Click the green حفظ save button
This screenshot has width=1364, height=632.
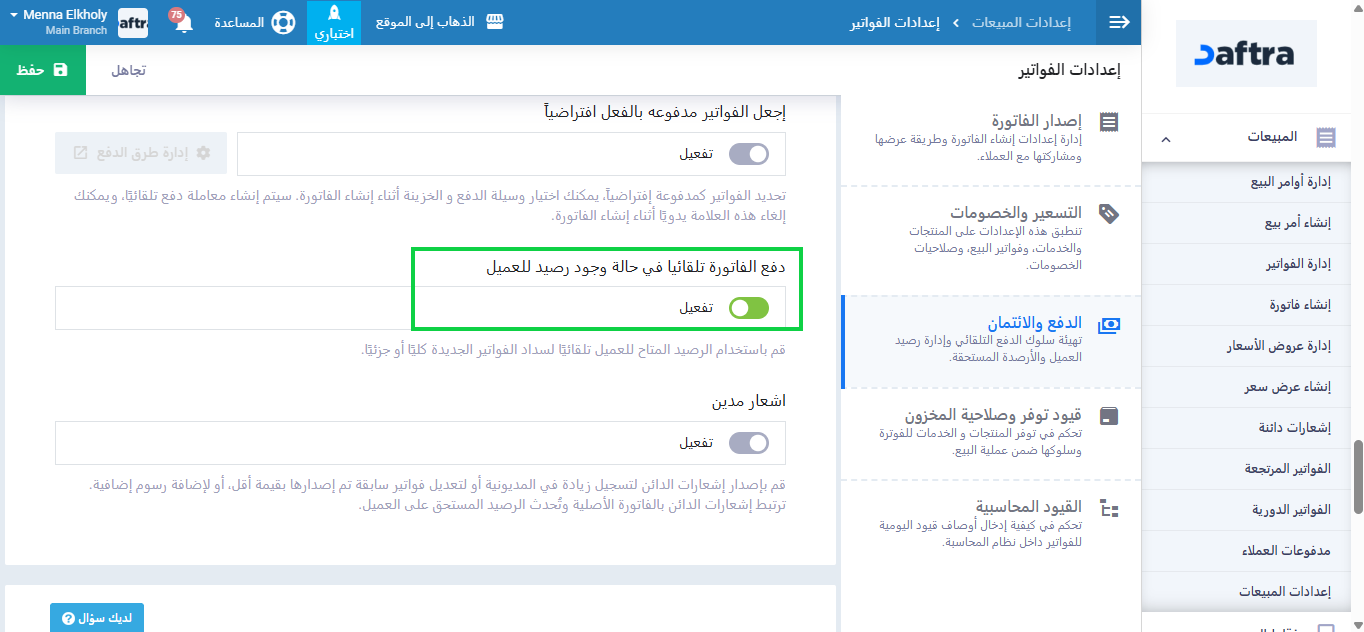click(43, 70)
